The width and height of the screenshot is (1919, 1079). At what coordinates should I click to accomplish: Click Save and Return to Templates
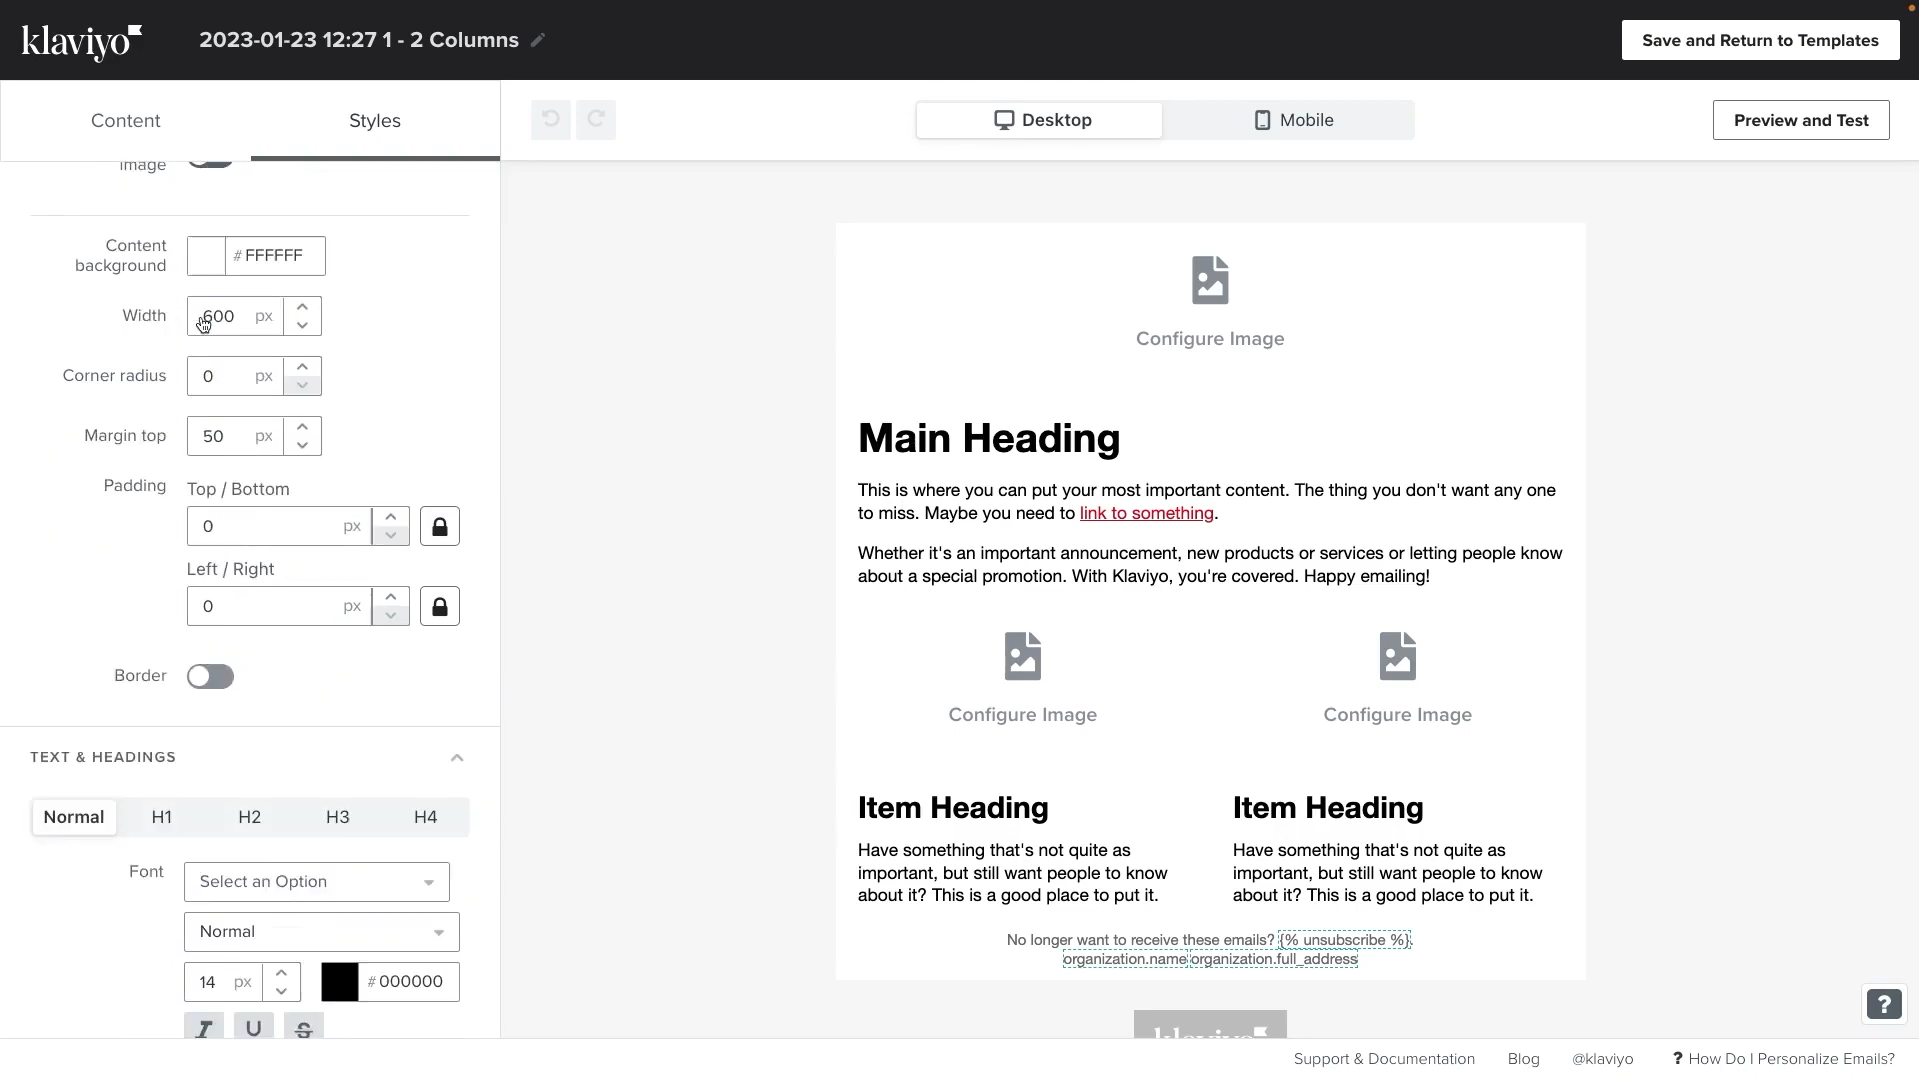(x=1759, y=39)
